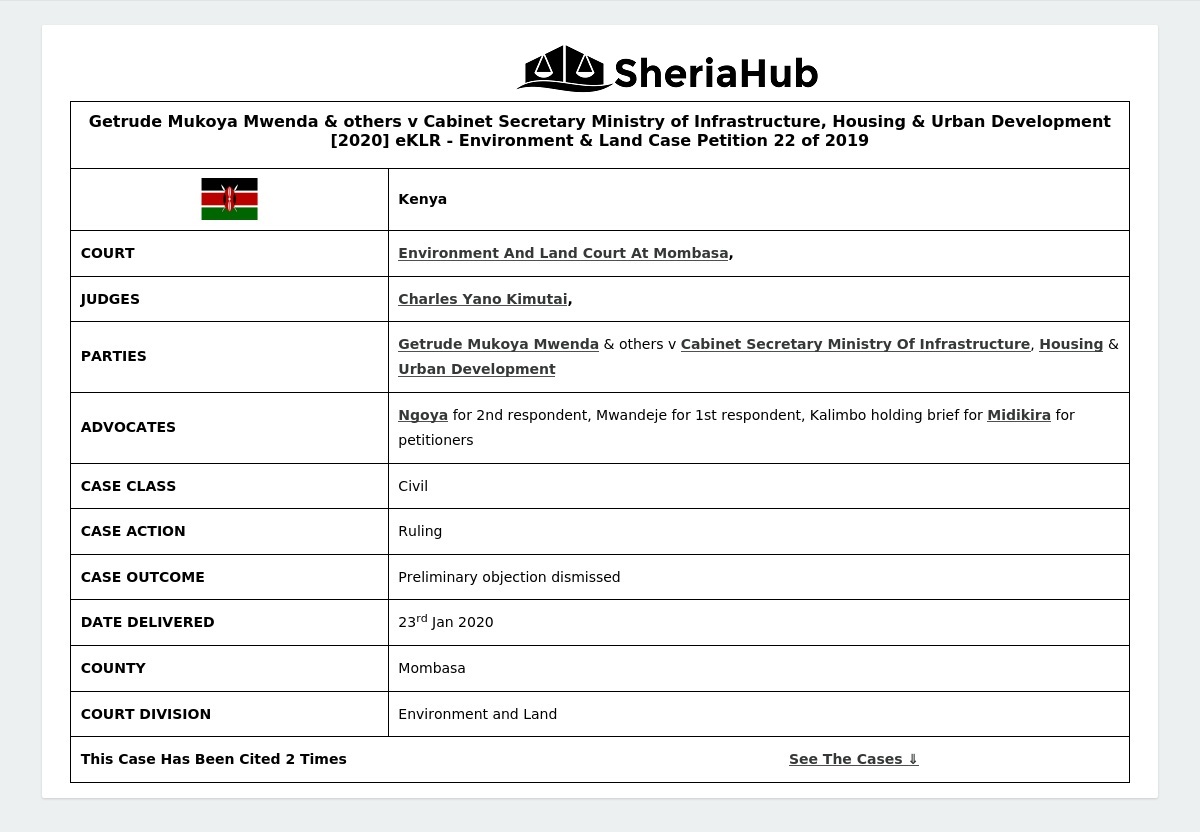Image resolution: width=1200 pixels, height=832 pixels.
Task: Click the 23rd Jan 2020 delivery date
Action: point(445,622)
